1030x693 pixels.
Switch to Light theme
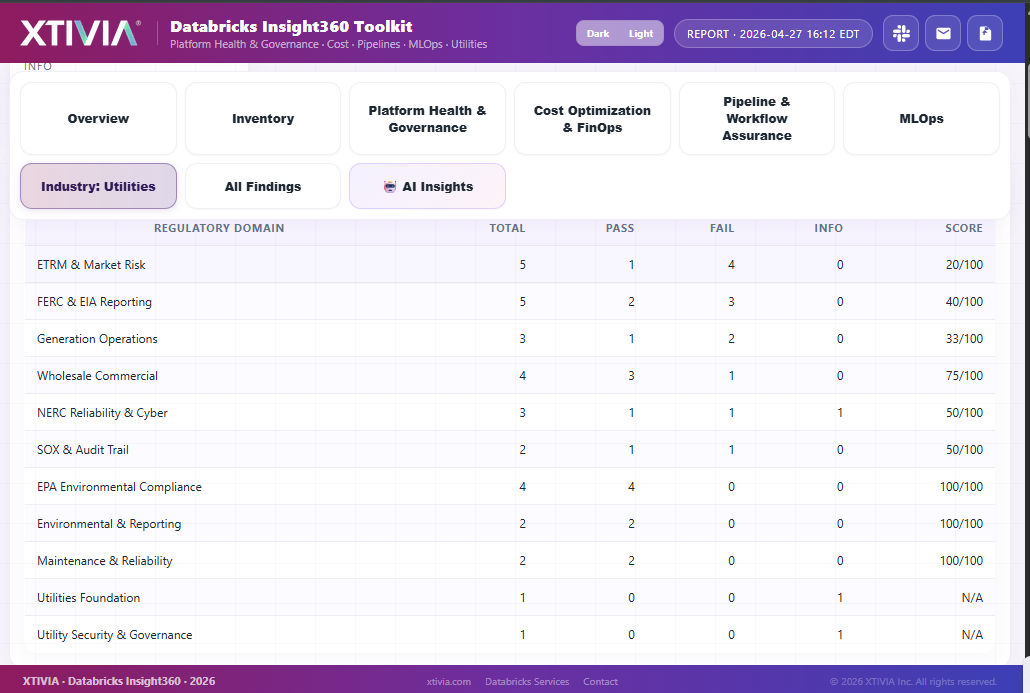[640, 34]
